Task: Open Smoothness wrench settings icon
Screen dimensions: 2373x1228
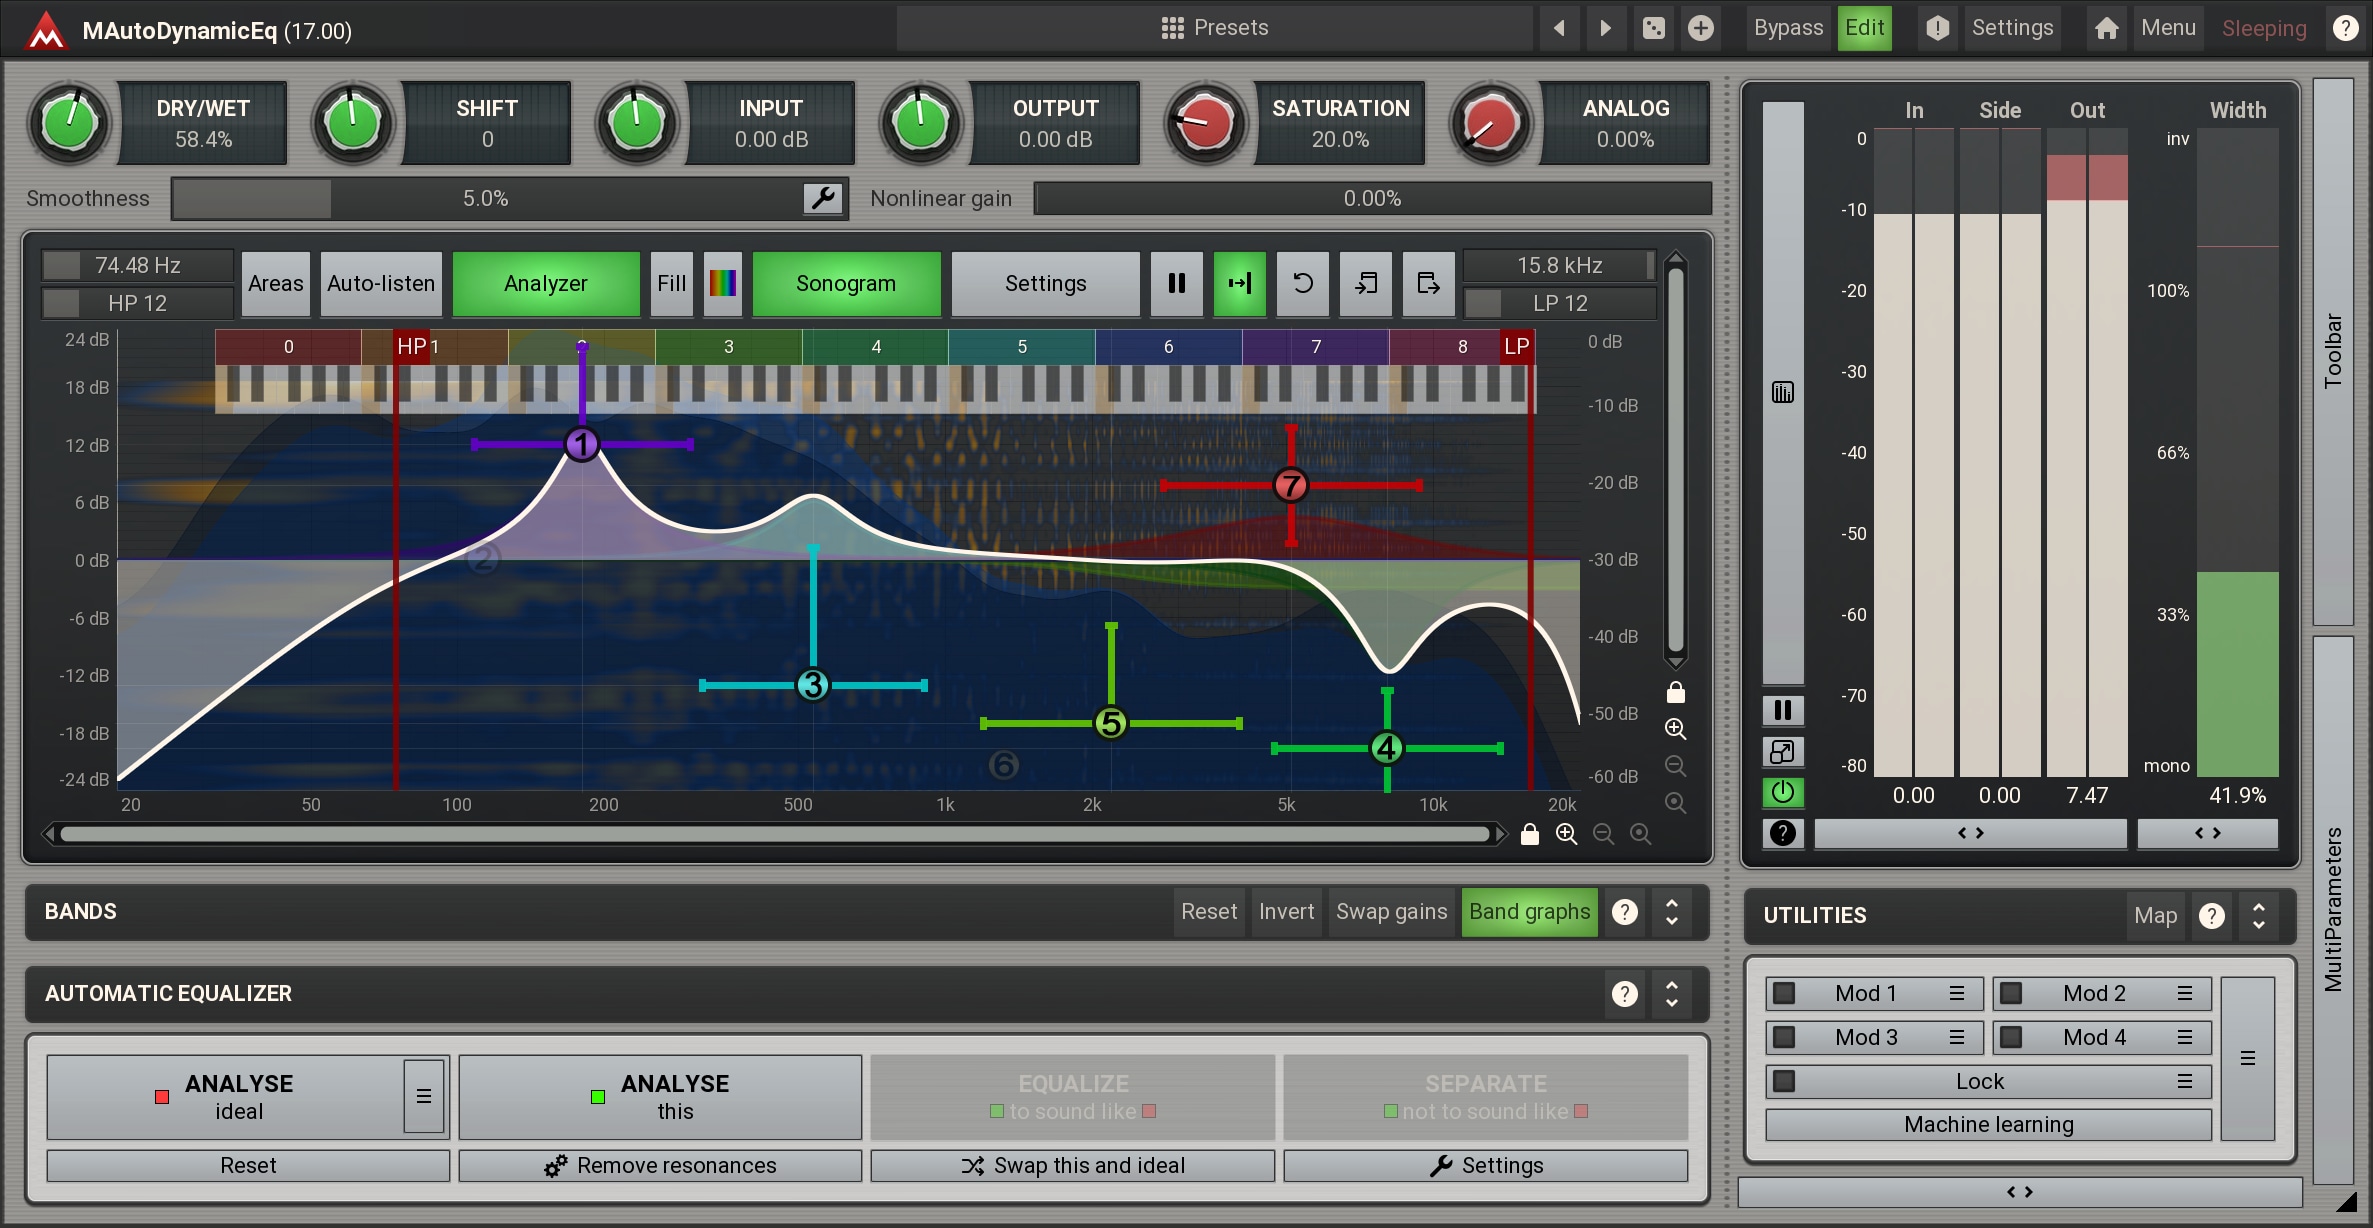Action: (823, 198)
